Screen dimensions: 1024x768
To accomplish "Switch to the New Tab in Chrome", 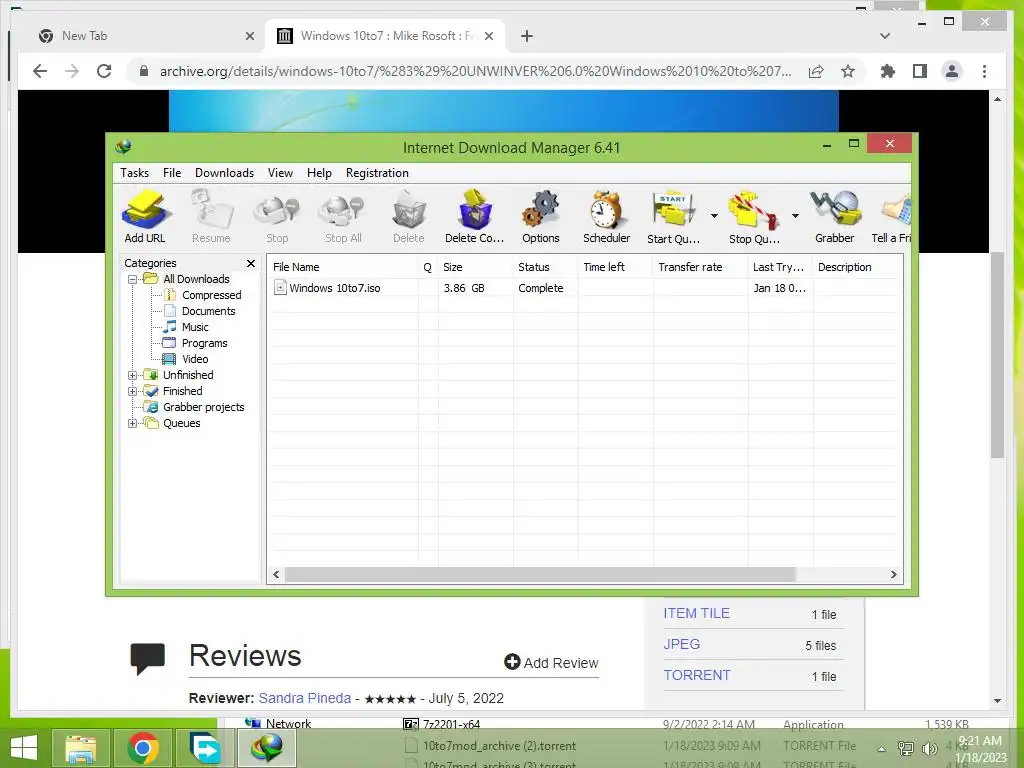I will click(x=145, y=36).
